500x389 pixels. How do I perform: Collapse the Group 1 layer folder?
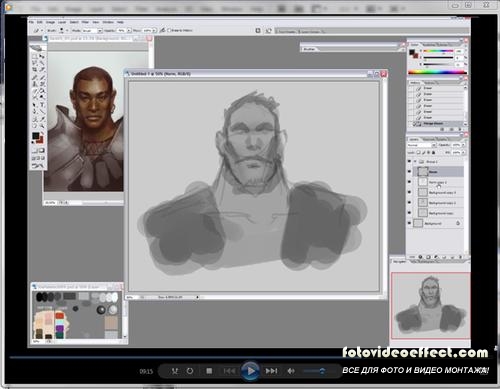(415, 161)
